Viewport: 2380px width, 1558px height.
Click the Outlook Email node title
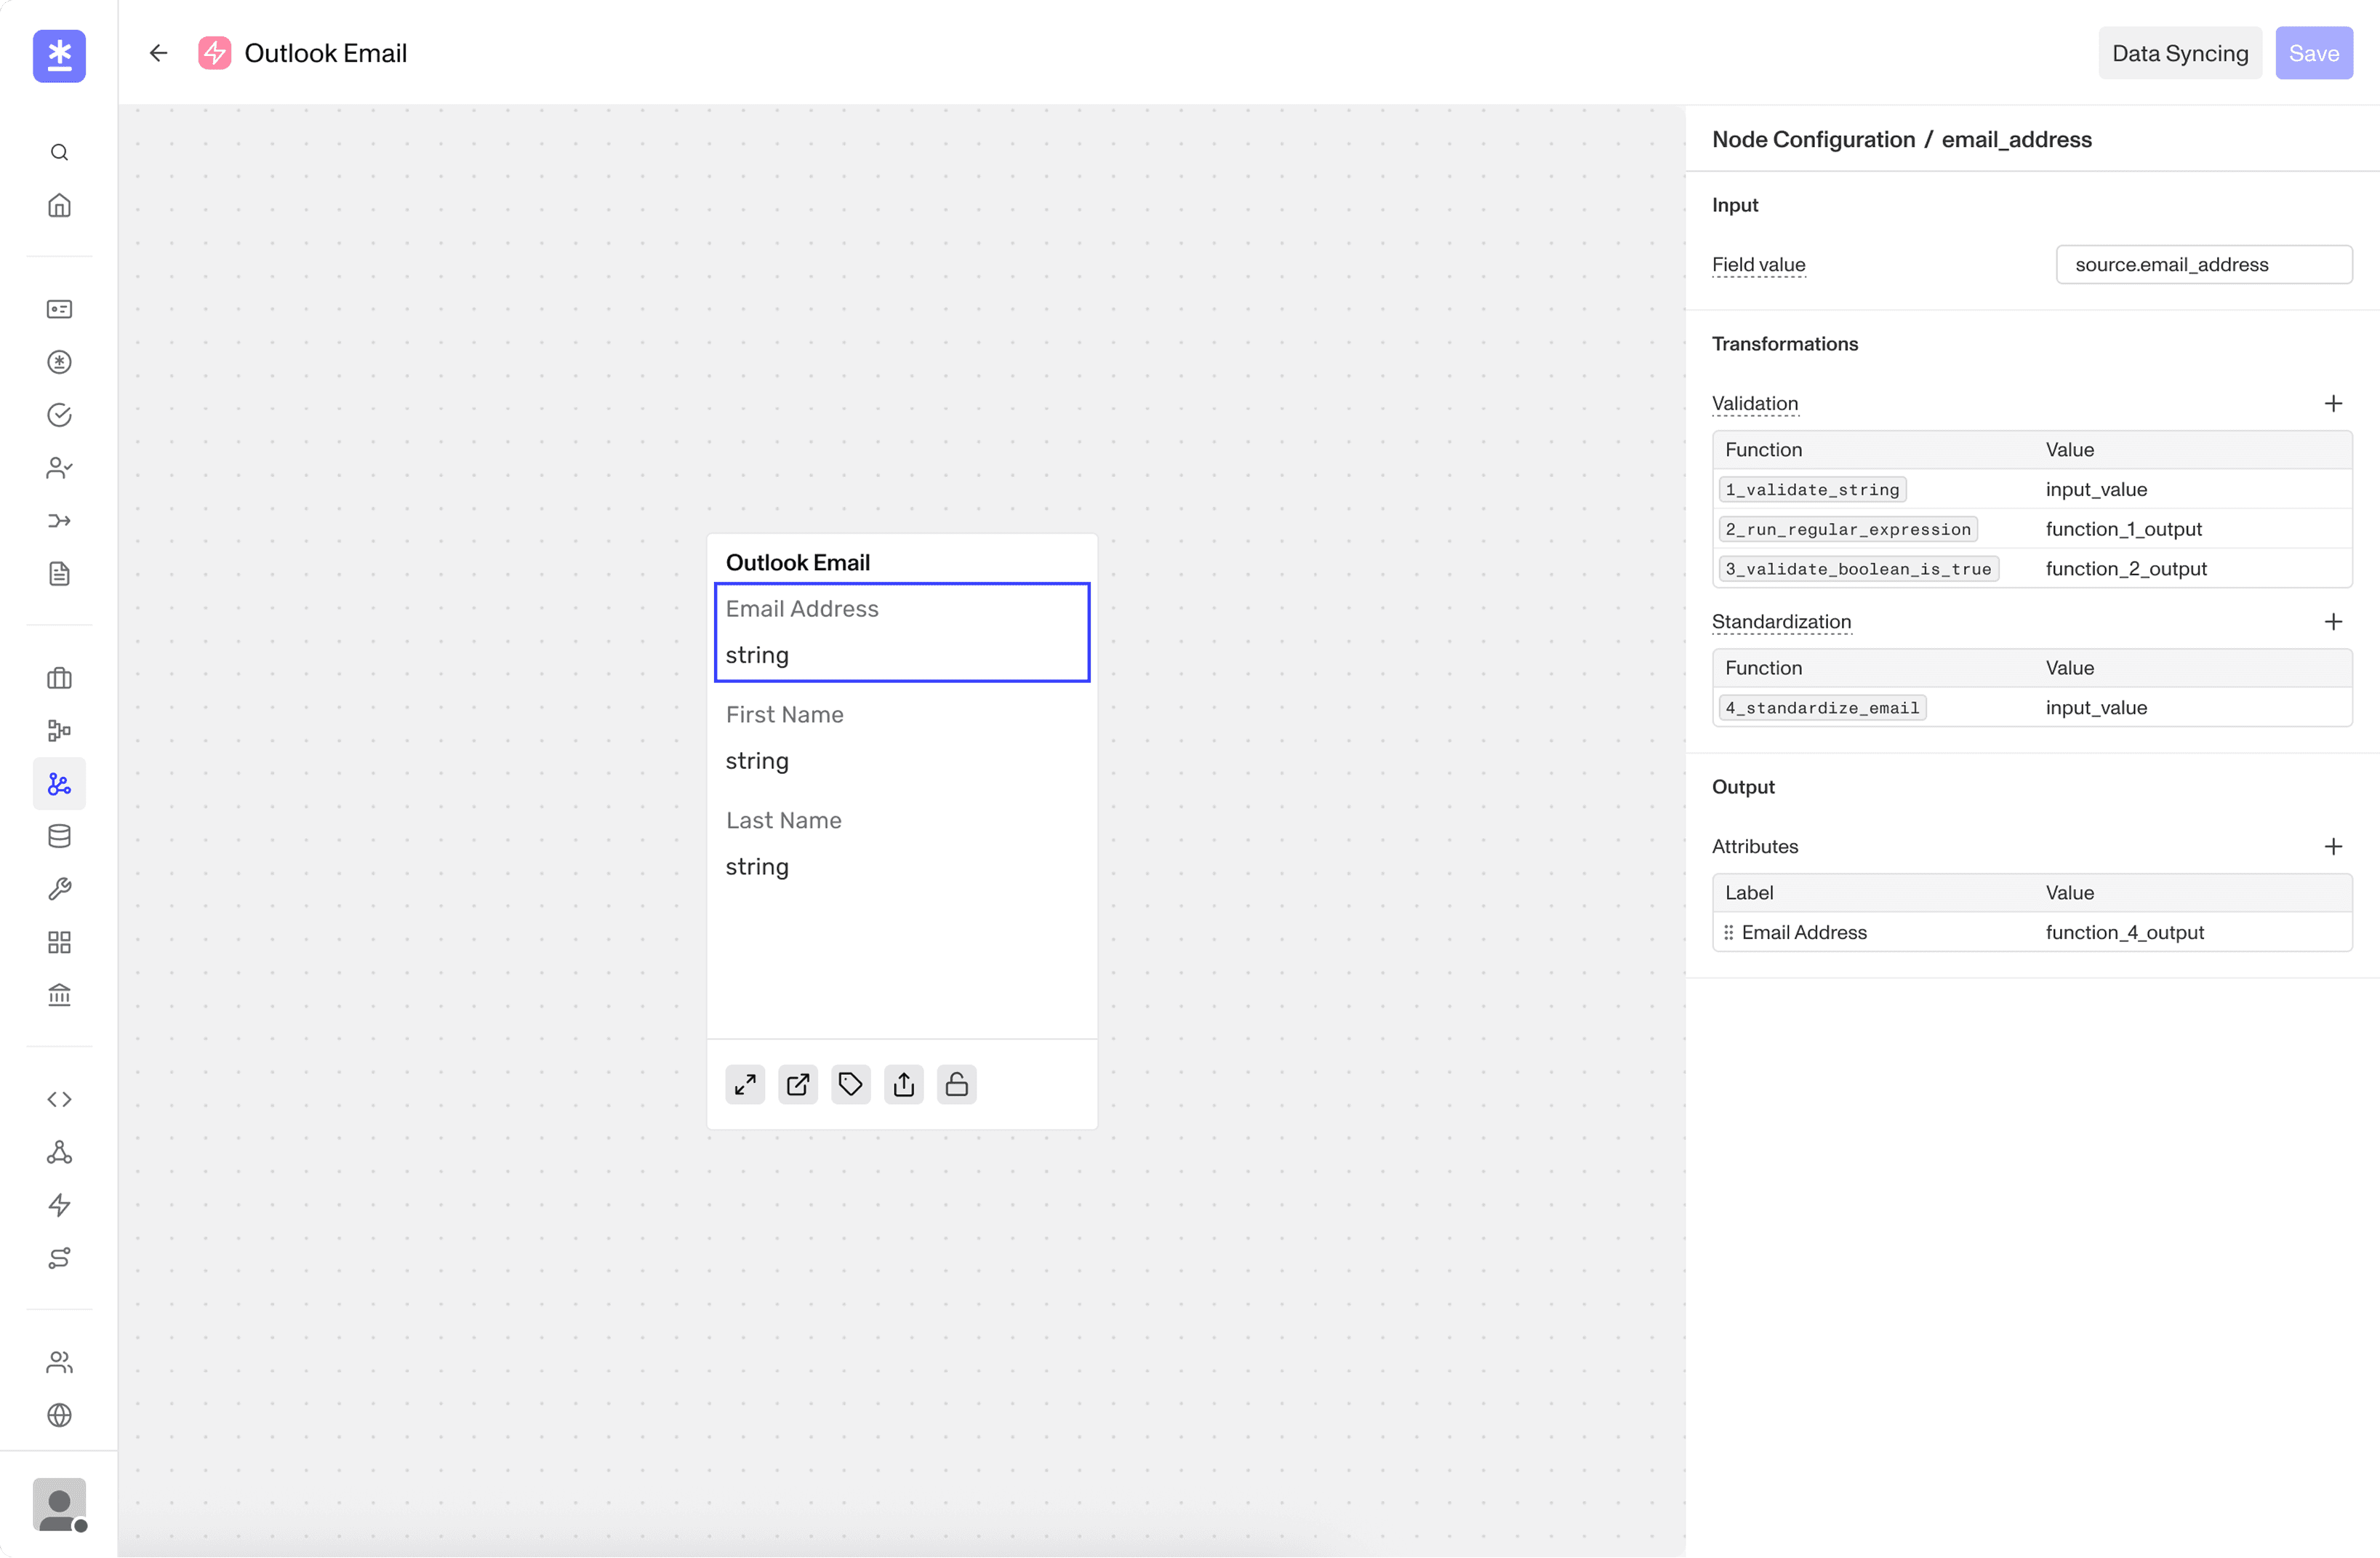point(797,562)
